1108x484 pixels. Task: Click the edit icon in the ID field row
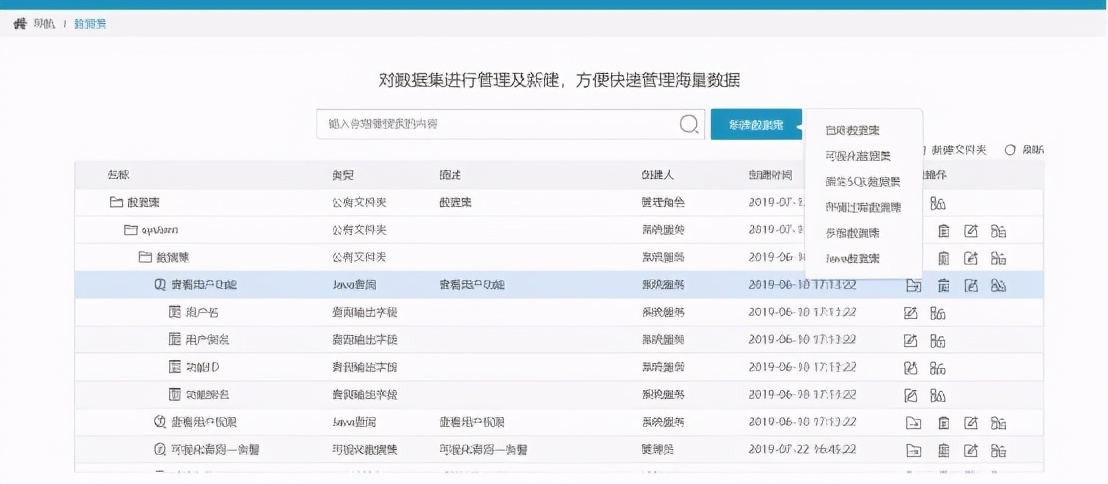(911, 368)
